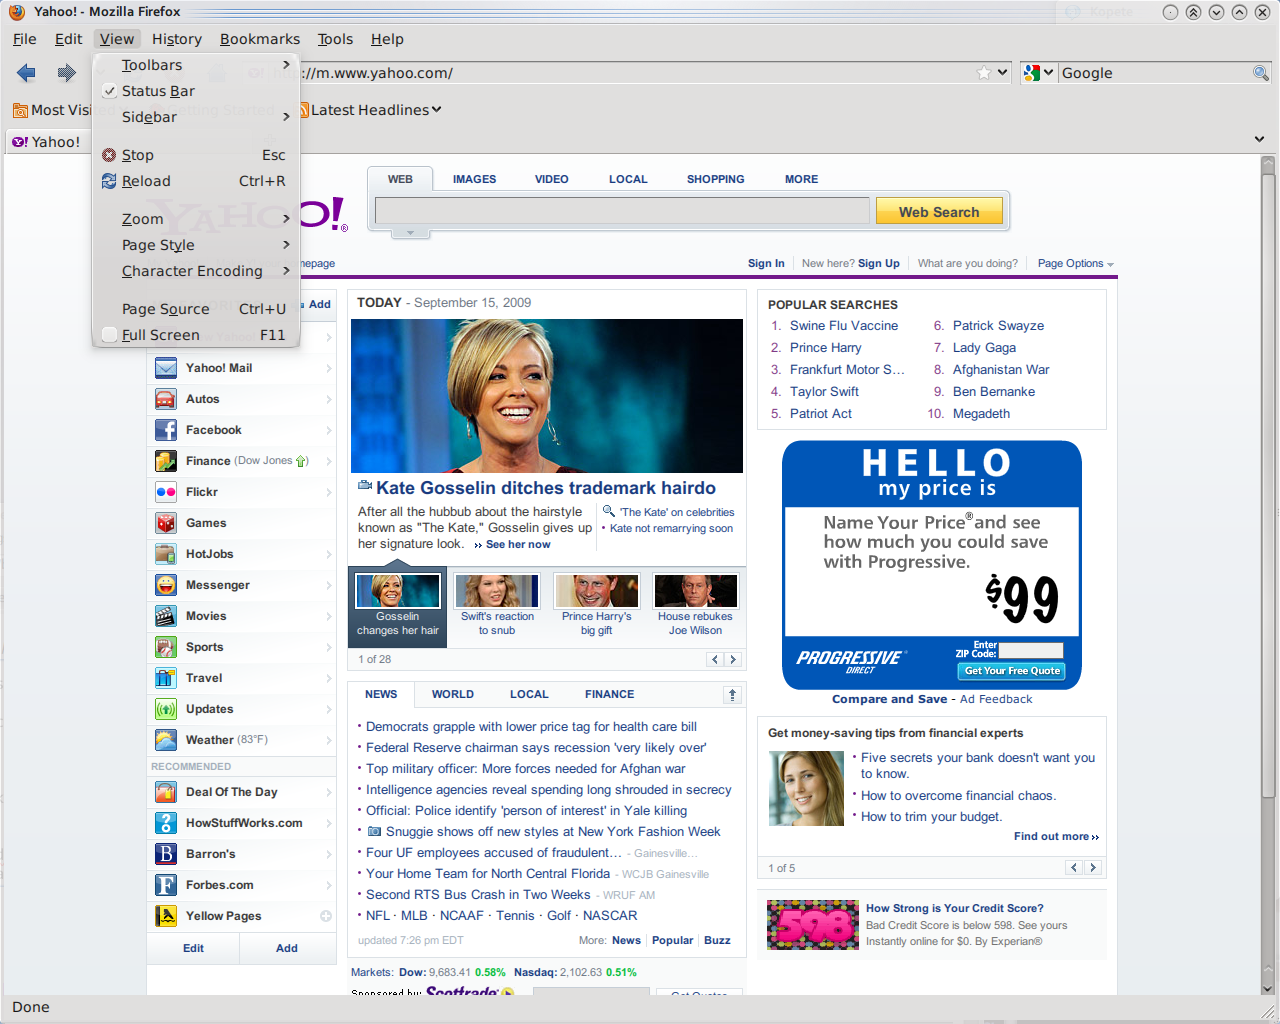The image size is (1280, 1024).
Task: Open the Travel suitcase icon
Action: tap(166, 678)
